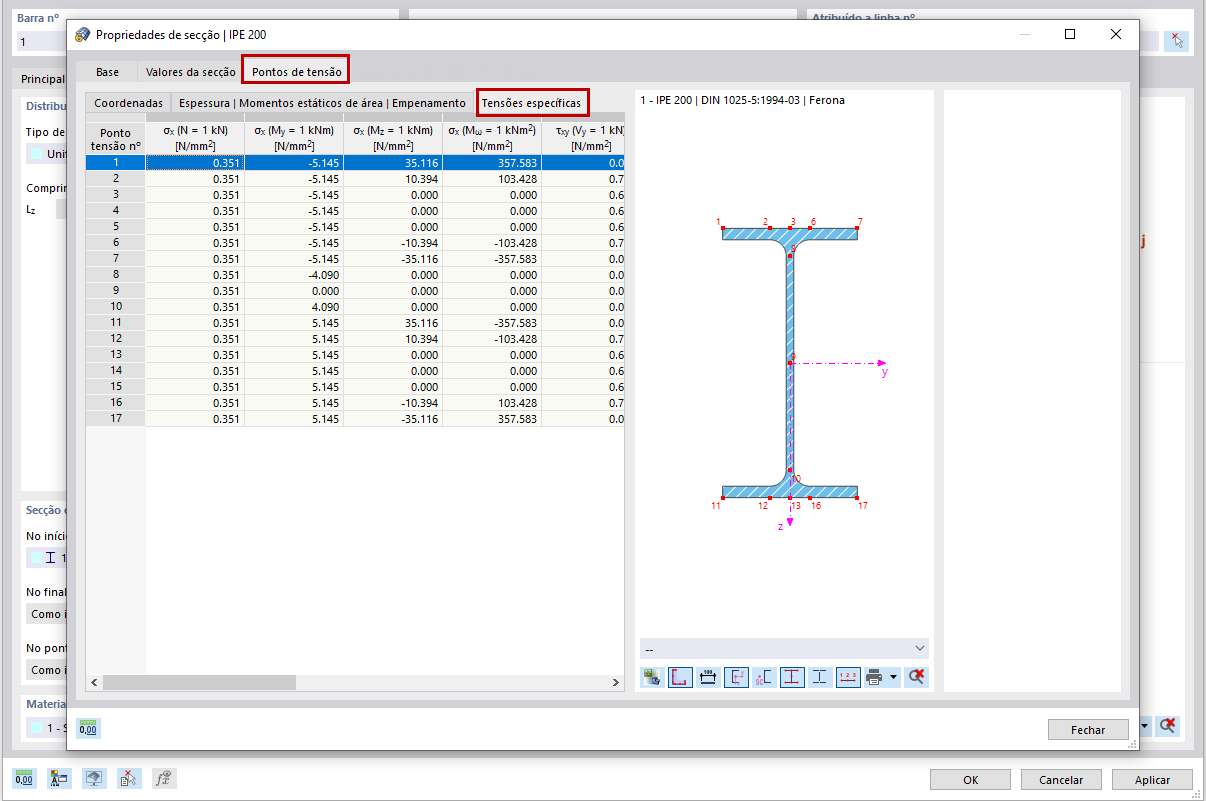
Task: Toggle principal axes display icon
Action: point(736,677)
